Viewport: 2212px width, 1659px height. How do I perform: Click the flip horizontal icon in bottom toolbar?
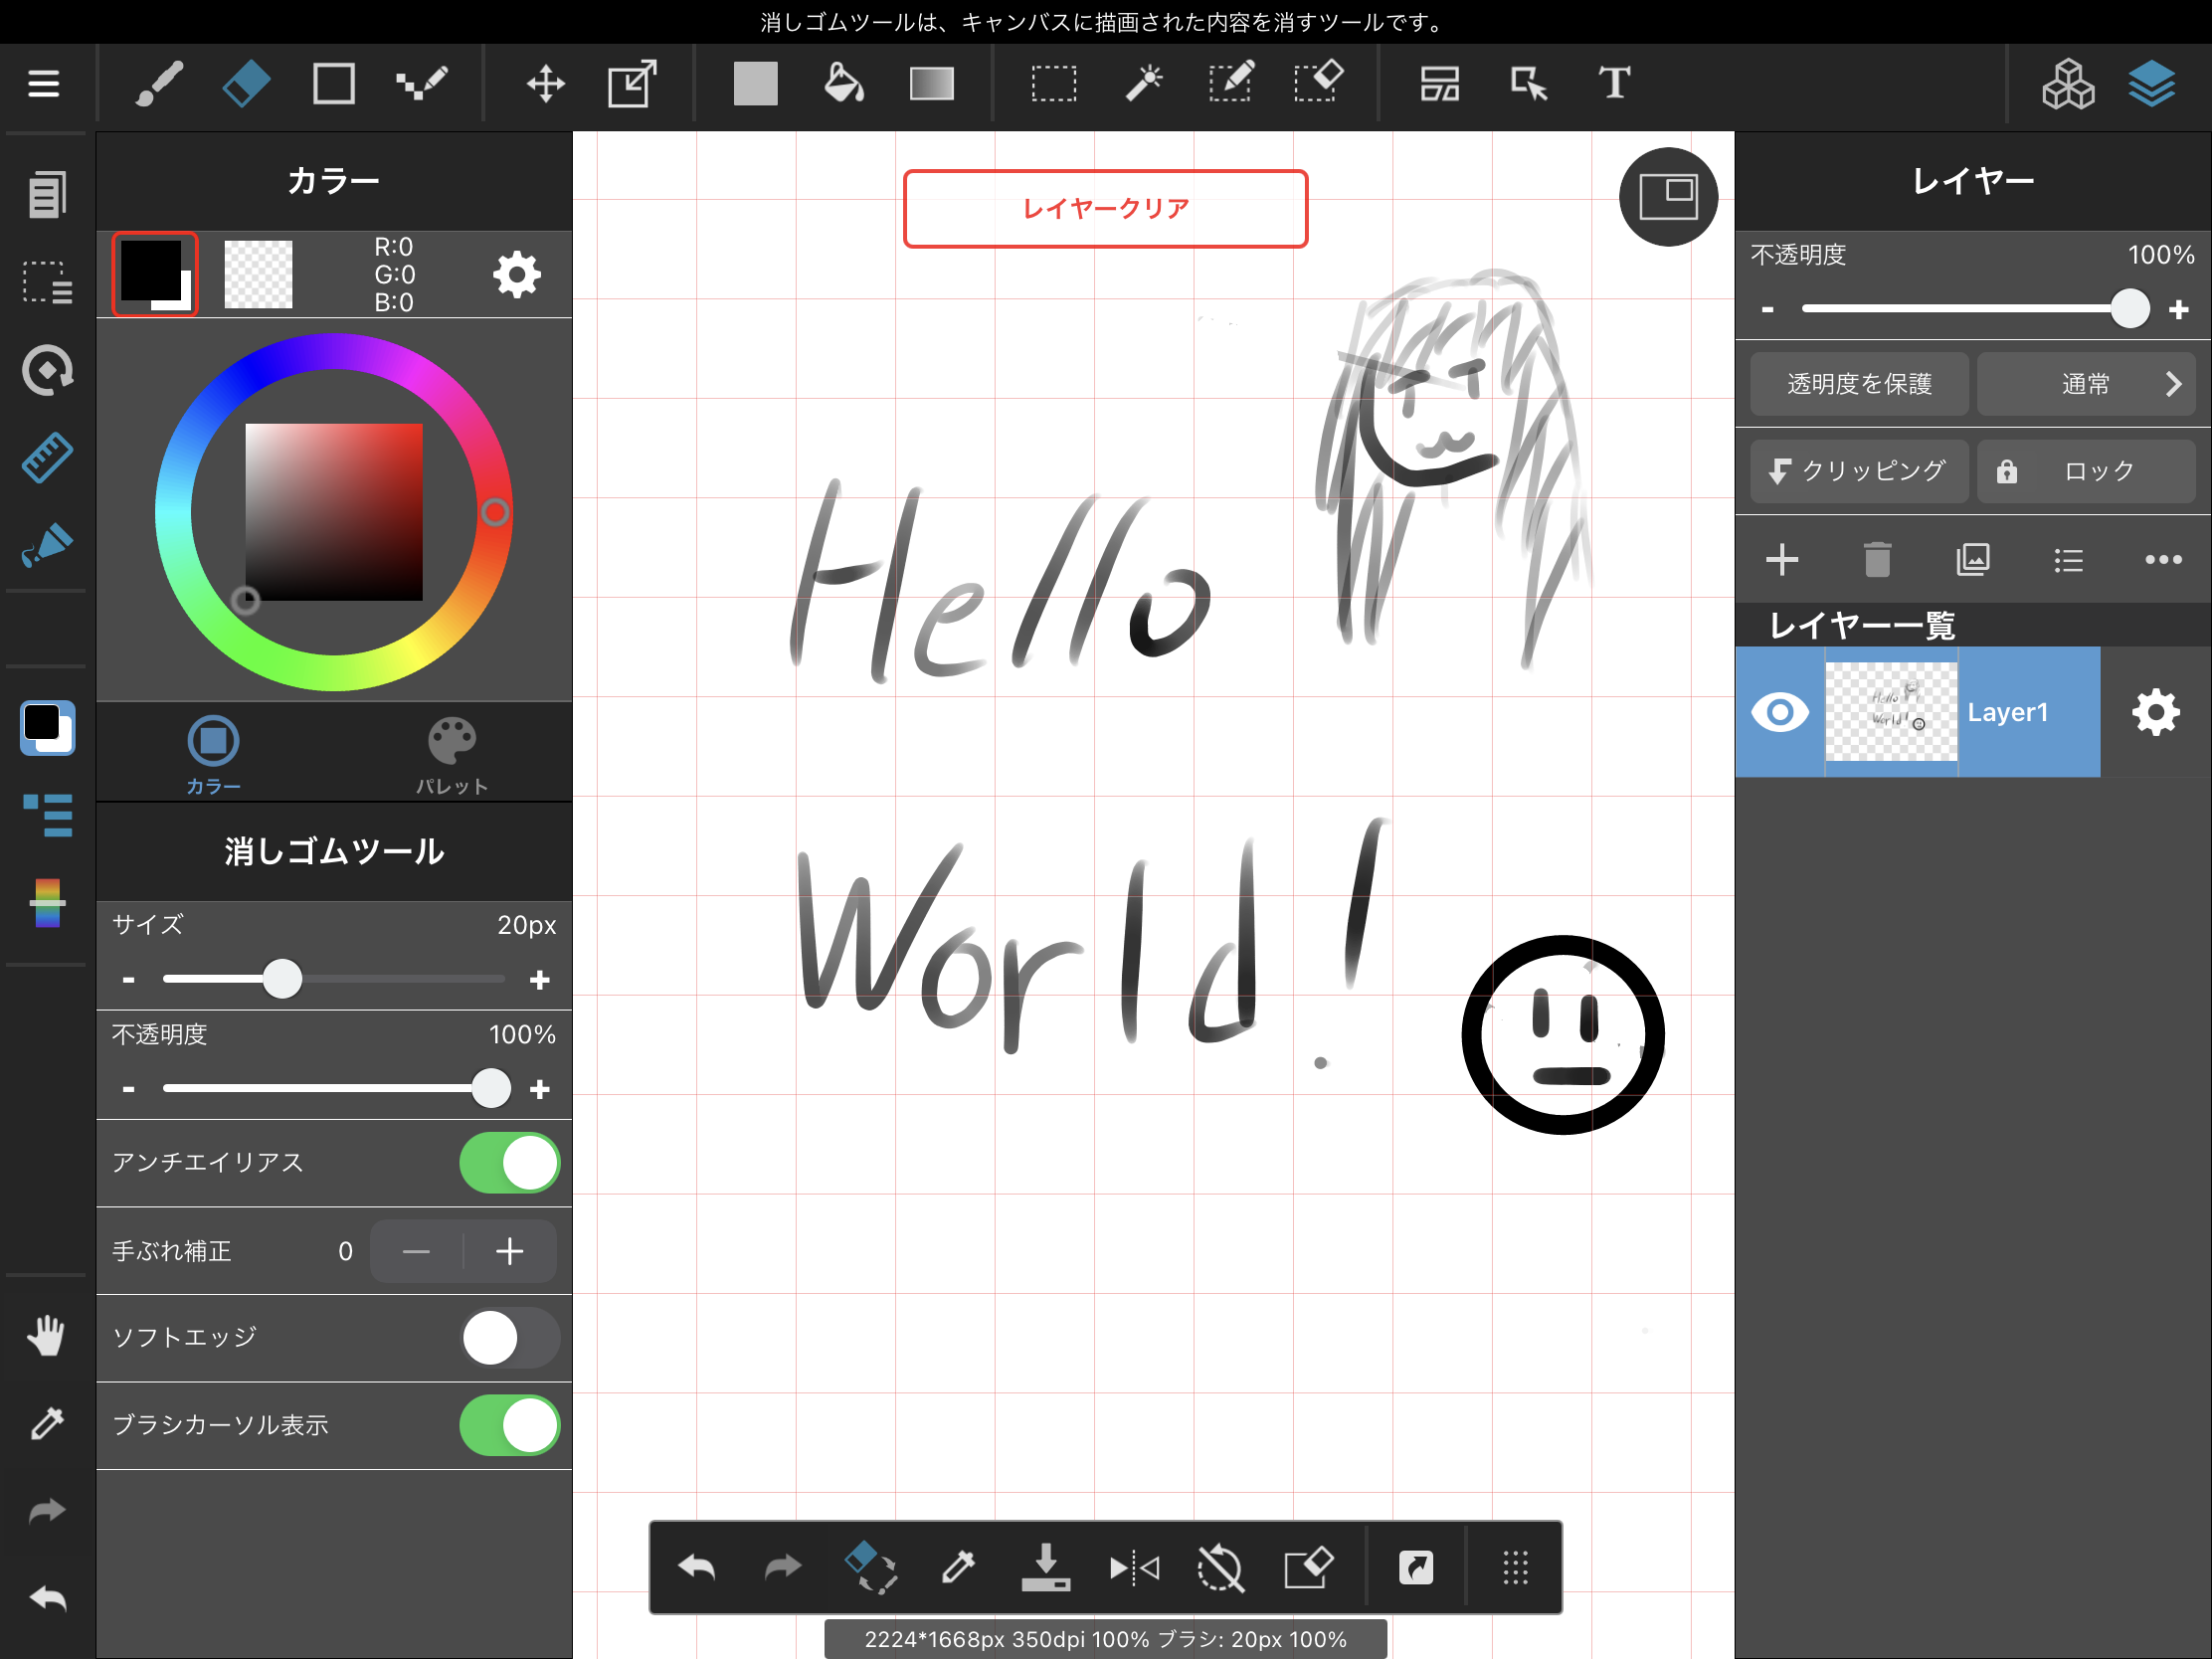[x=1134, y=1567]
